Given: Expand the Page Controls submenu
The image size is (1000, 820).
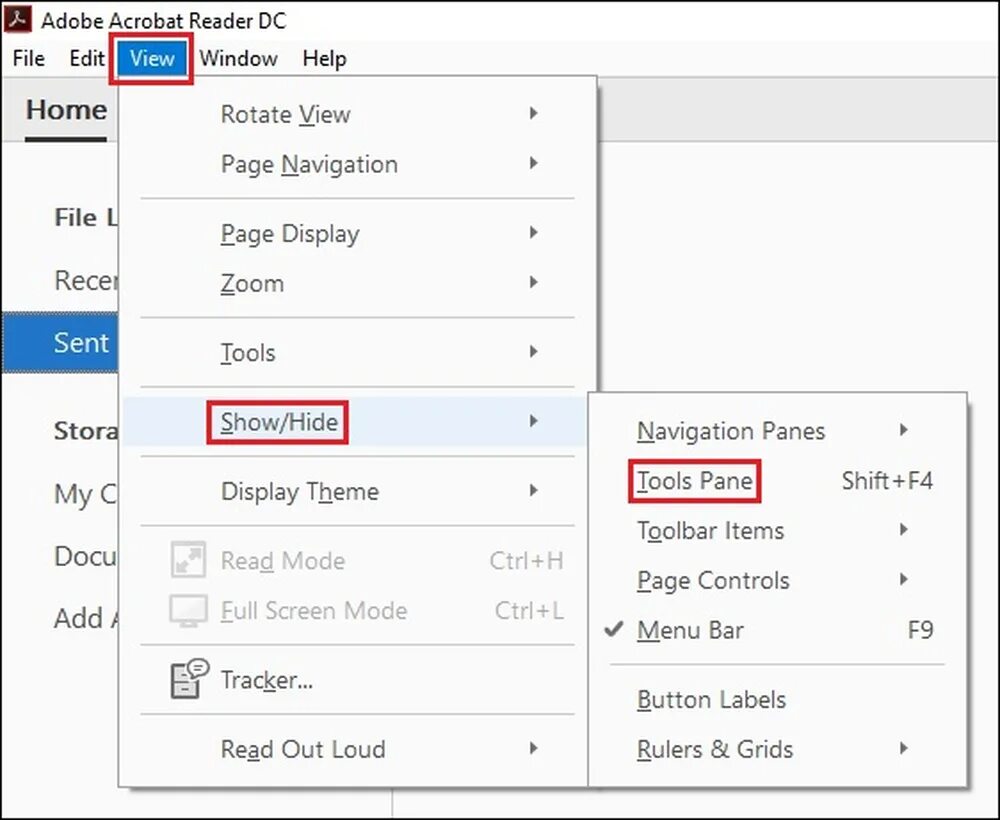Looking at the screenshot, I should [777, 580].
